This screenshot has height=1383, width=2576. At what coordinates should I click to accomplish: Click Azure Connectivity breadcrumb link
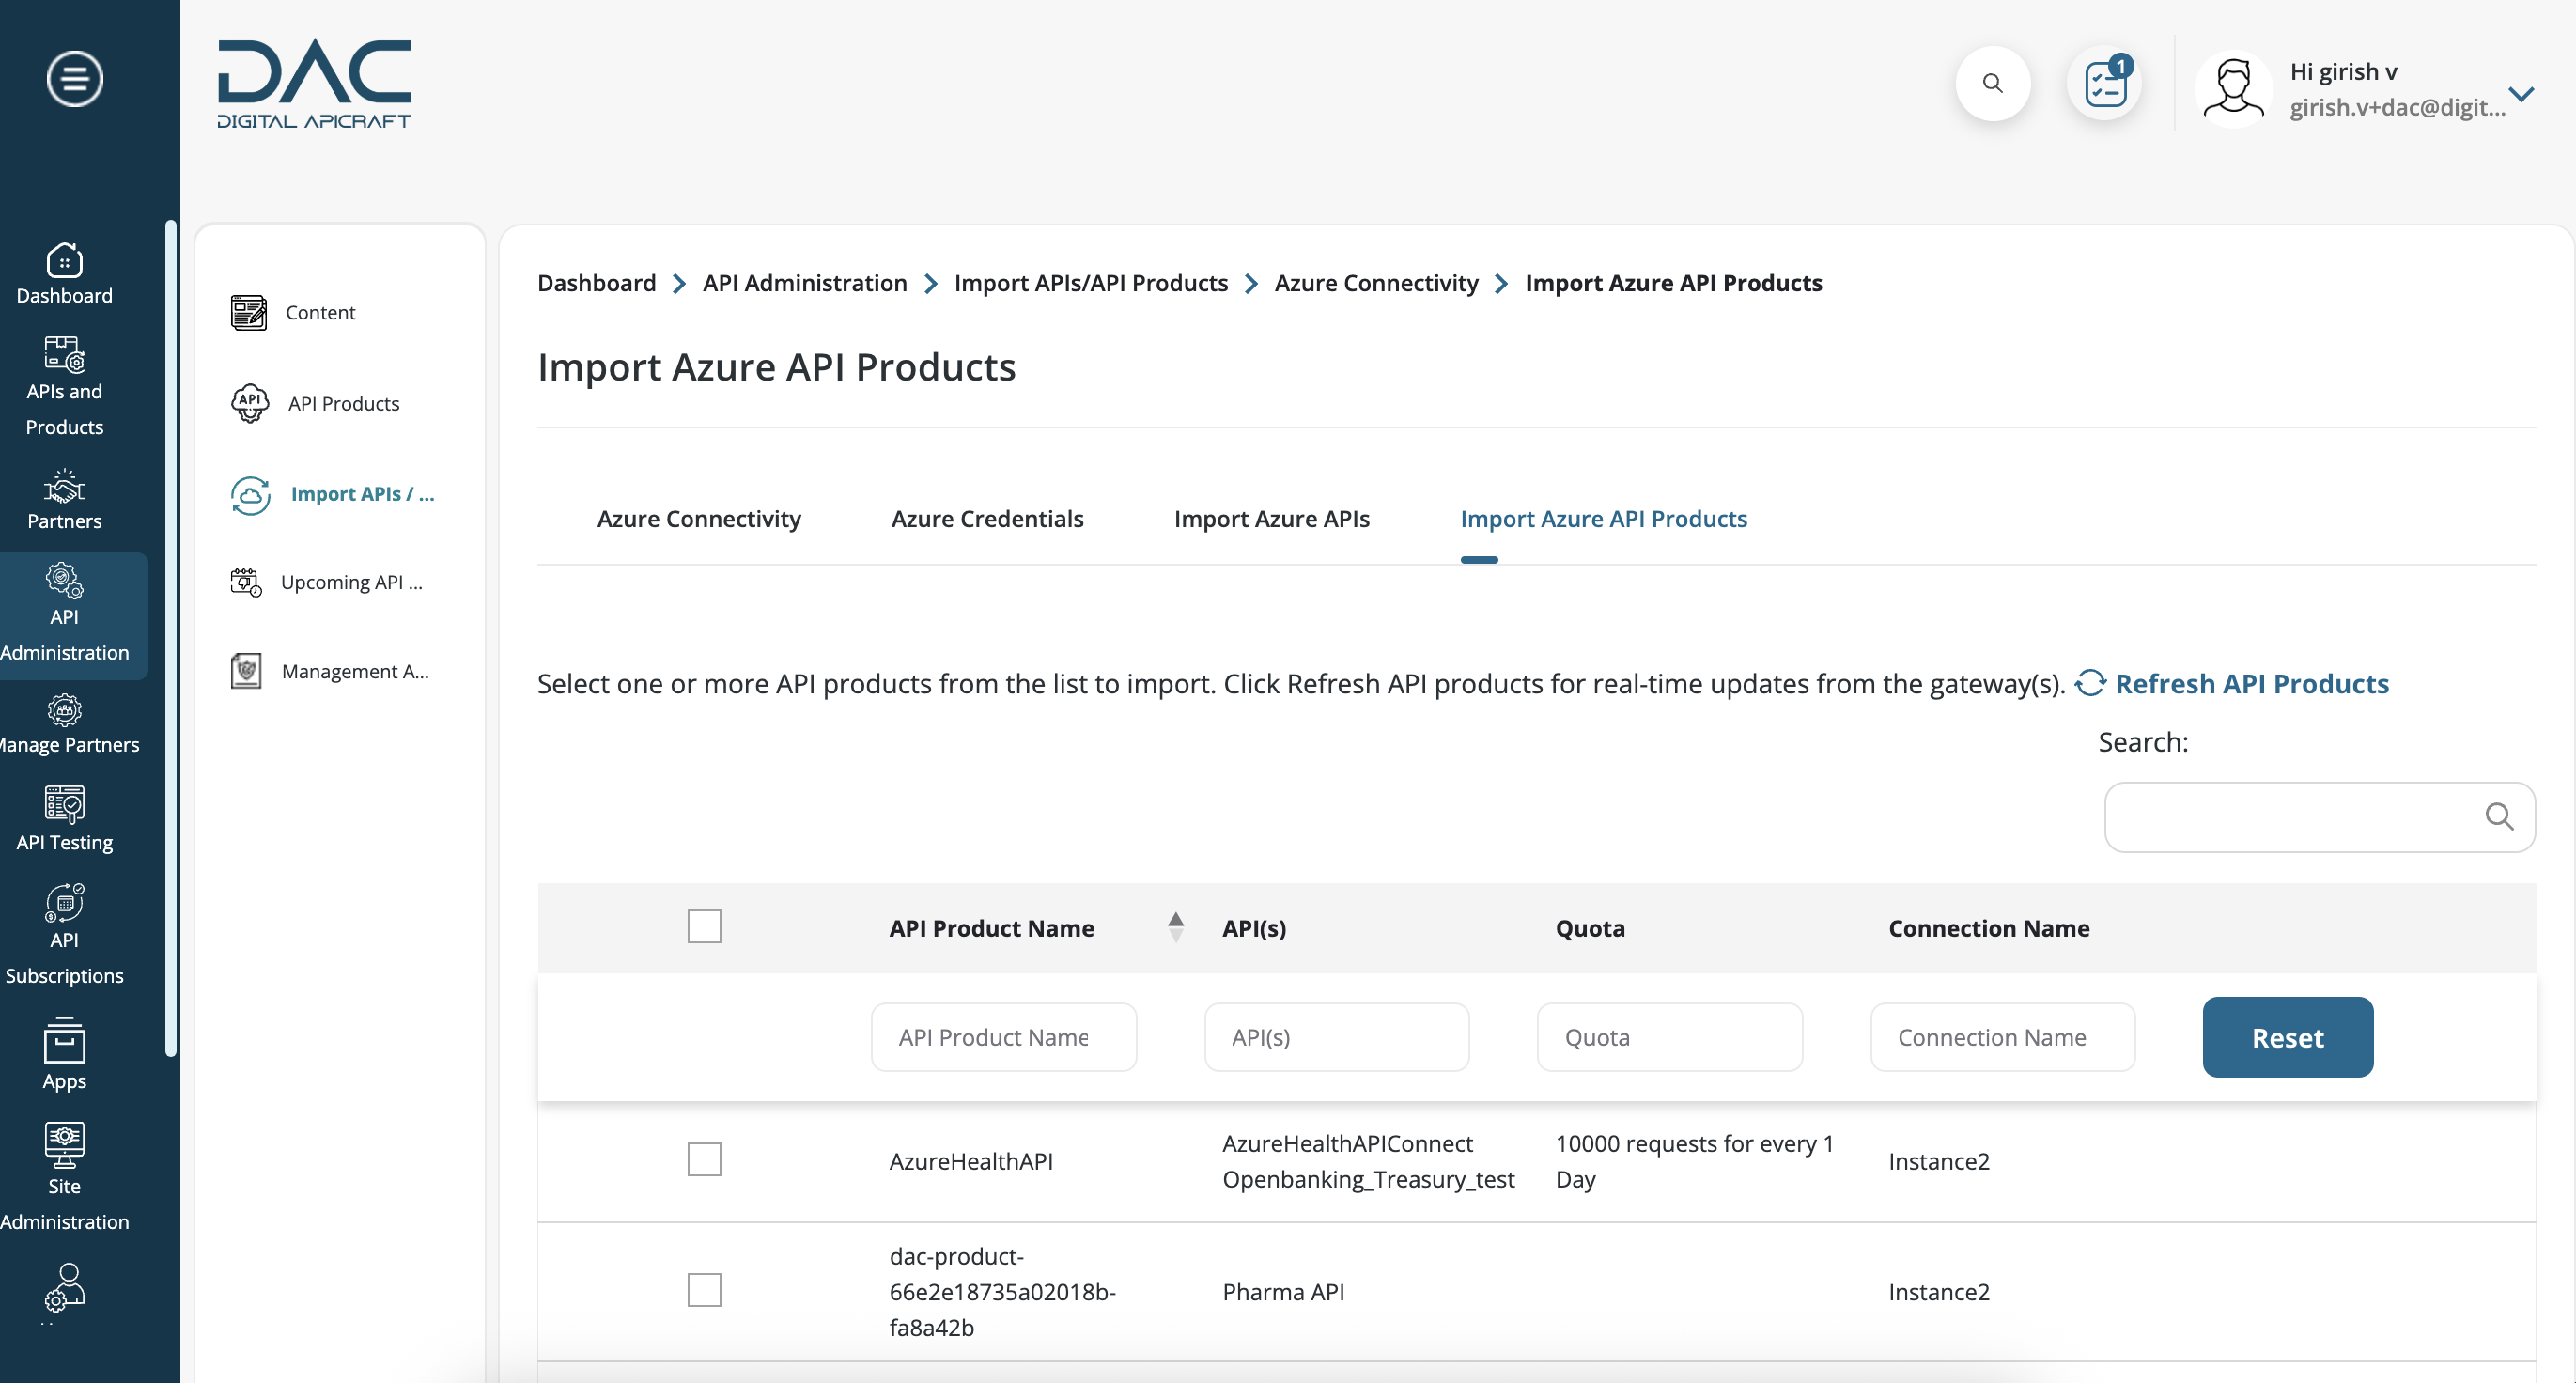tap(1376, 283)
